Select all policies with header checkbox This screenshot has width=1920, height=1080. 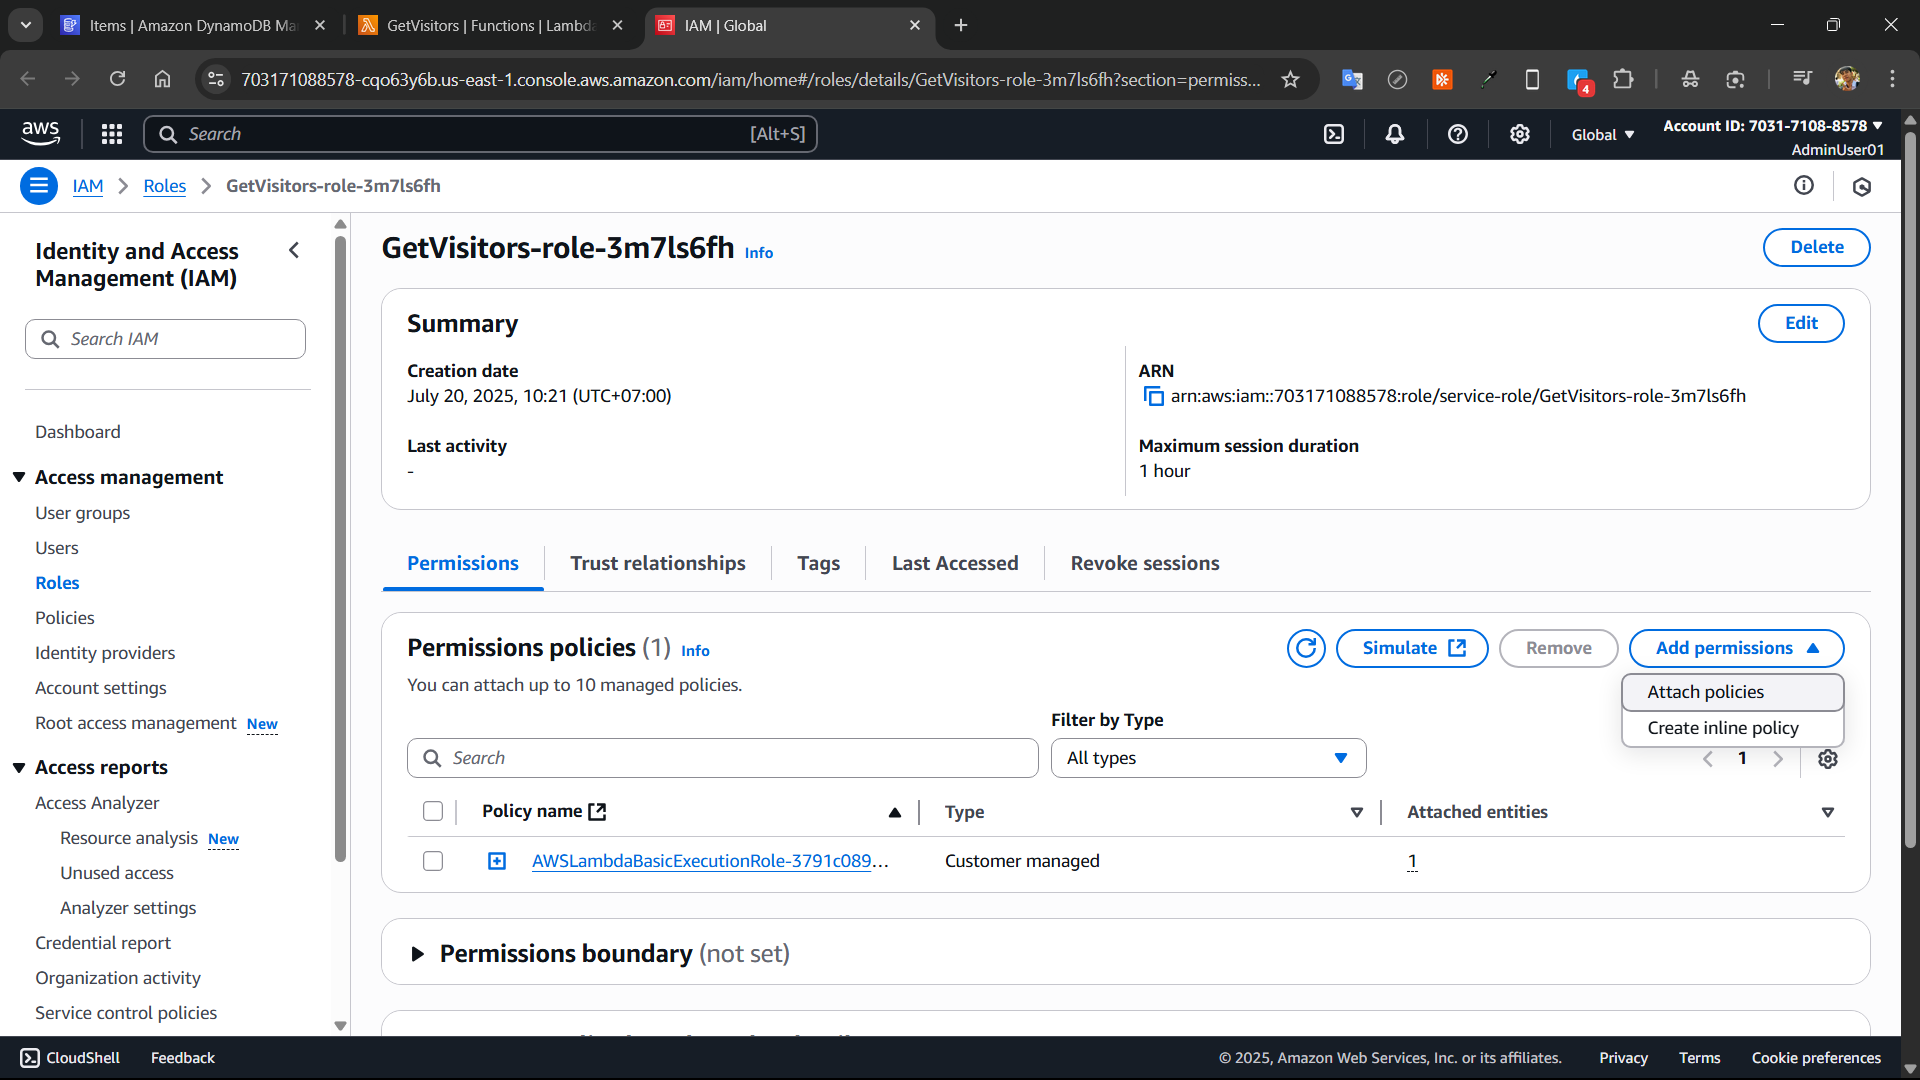[433, 811]
